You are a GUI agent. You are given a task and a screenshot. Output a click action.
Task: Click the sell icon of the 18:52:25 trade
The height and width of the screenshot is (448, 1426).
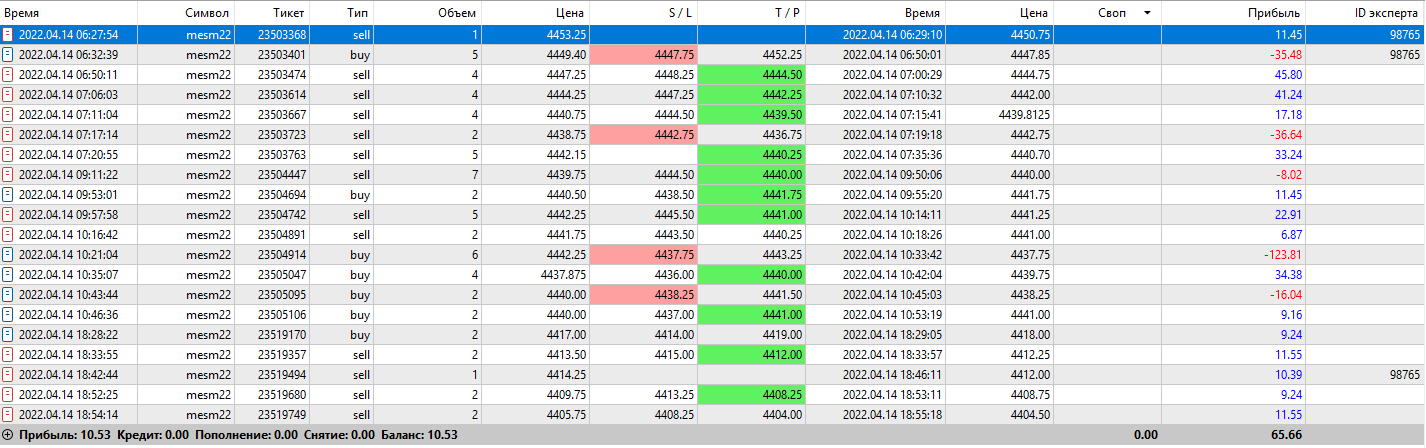coord(8,394)
